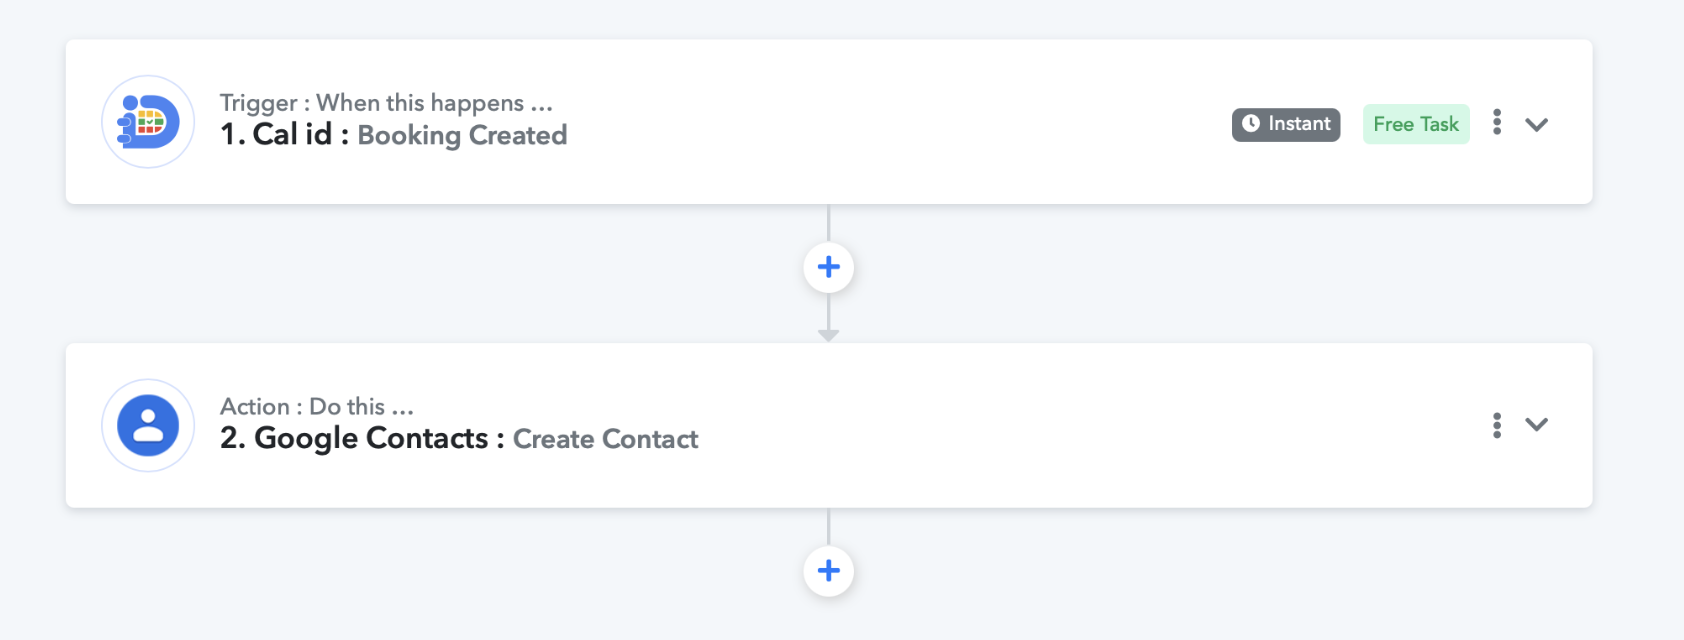Click the Free Task label
The width and height of the screenshot is (1684, 640).
[1415, 123]
